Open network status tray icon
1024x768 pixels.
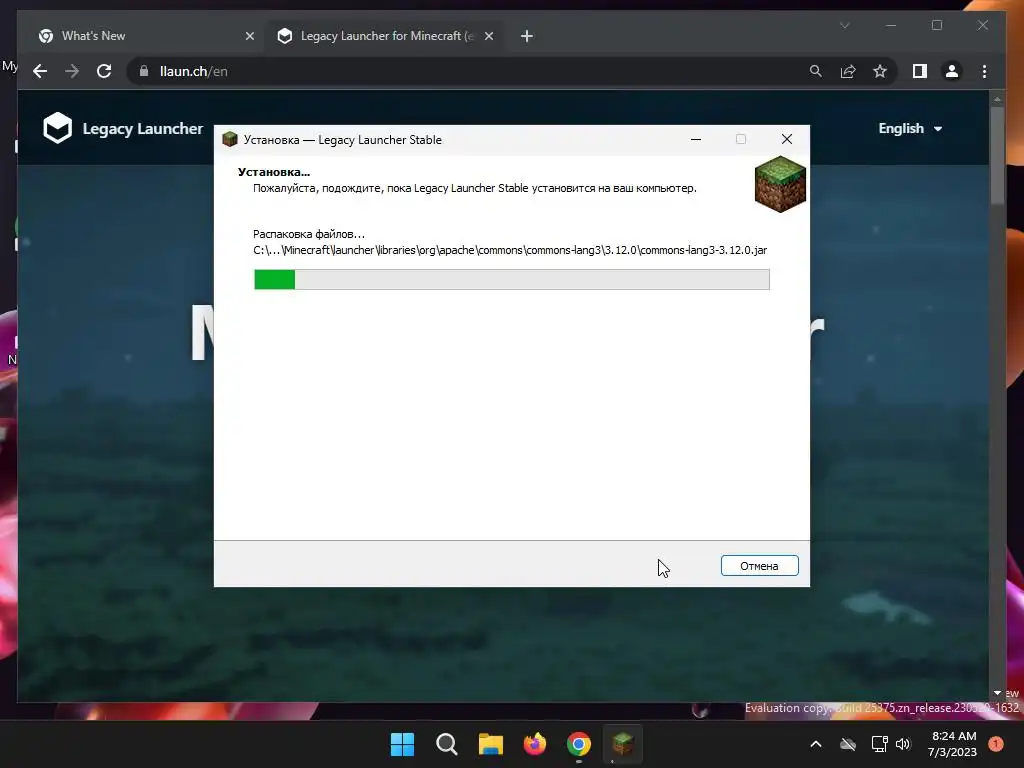(879, 744)
